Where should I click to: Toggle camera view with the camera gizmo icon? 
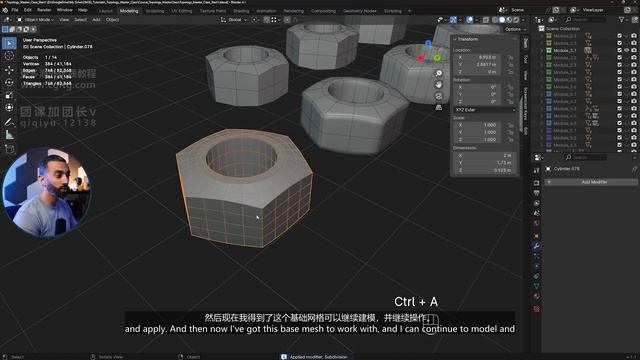point(439,96)
